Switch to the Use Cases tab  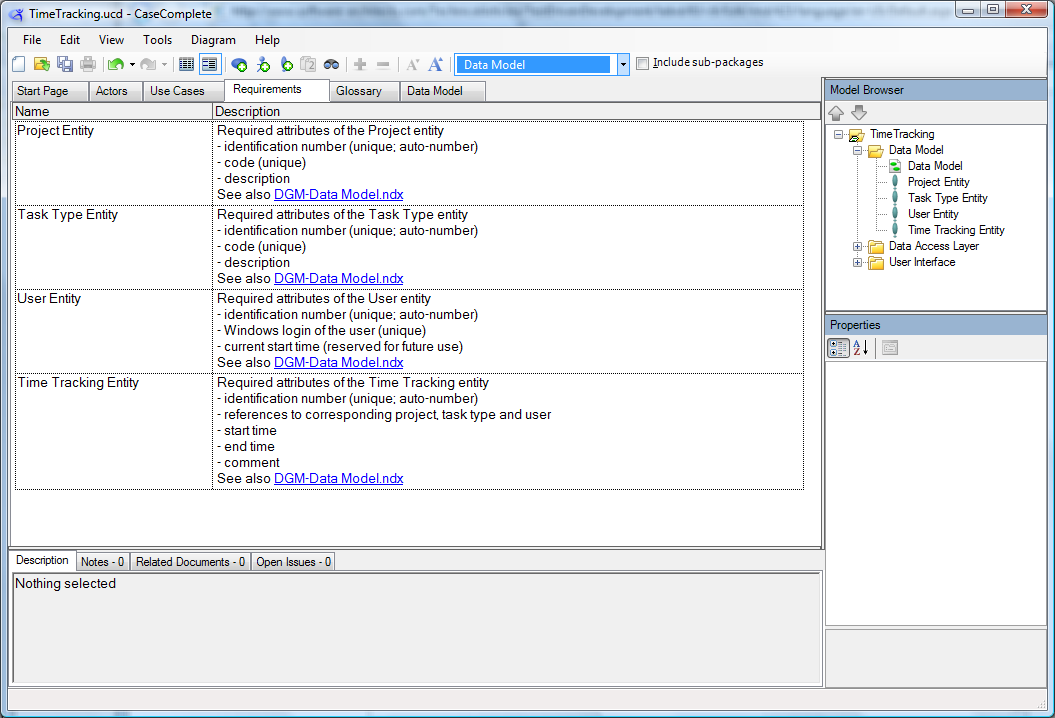pos(183,91)
